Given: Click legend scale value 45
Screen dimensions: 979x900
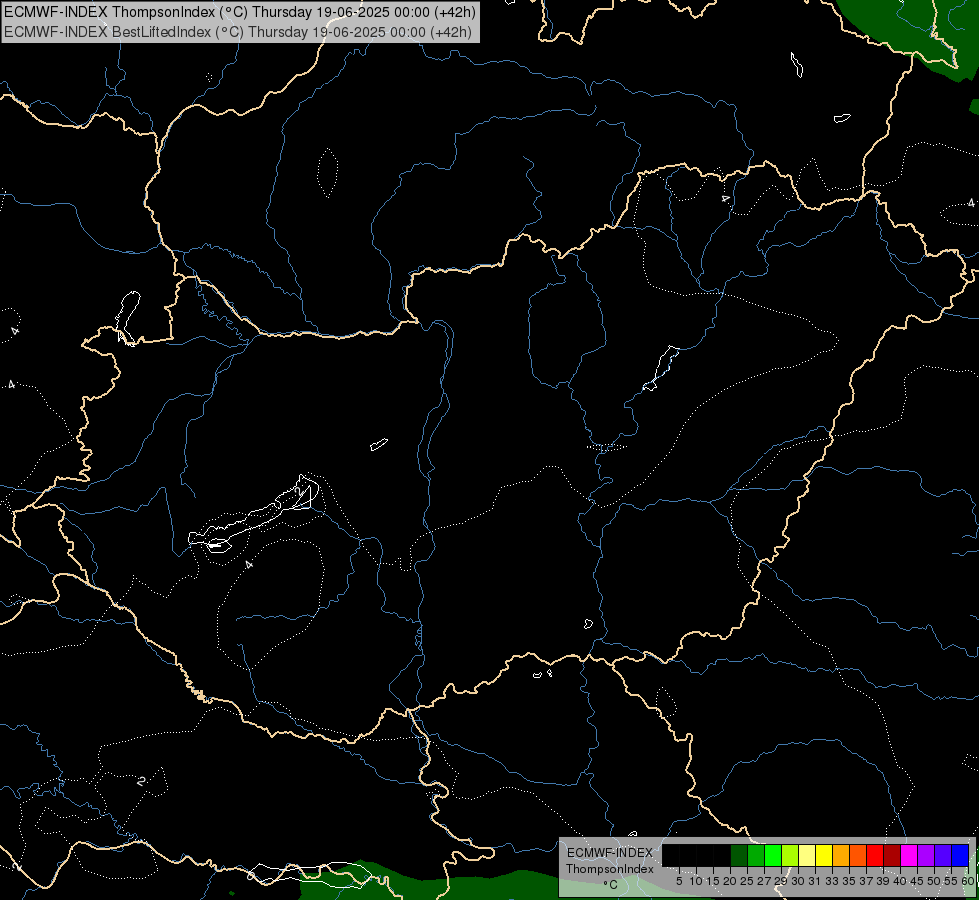Looking at the screenshot, I should click(917, 881).
